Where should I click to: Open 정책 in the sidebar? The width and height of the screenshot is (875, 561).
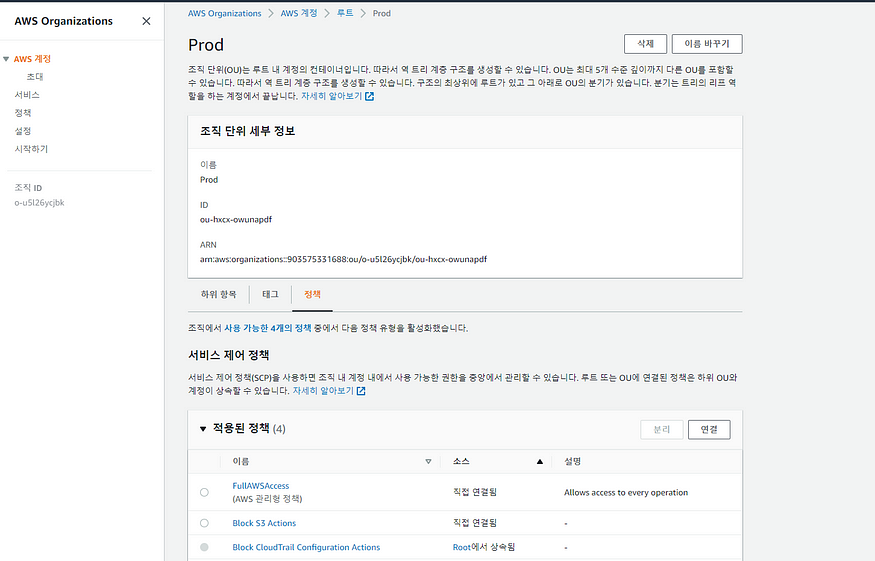pyautogui.click(x=23, y=113)
